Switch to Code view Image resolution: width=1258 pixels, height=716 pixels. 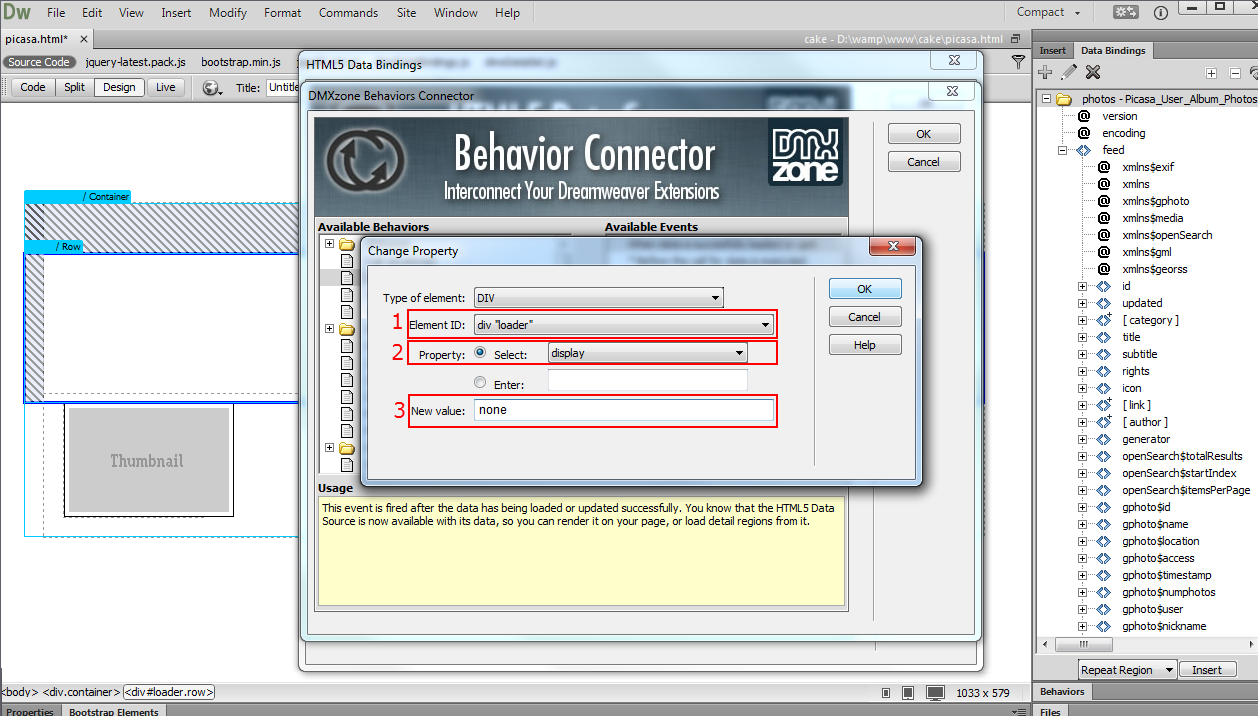[33, 87]
